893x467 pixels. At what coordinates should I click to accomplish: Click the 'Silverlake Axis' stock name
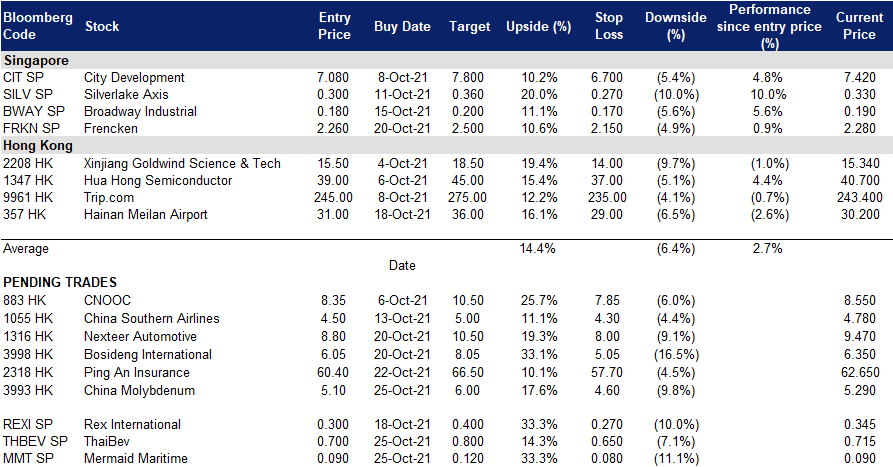(x=126, y=95)
